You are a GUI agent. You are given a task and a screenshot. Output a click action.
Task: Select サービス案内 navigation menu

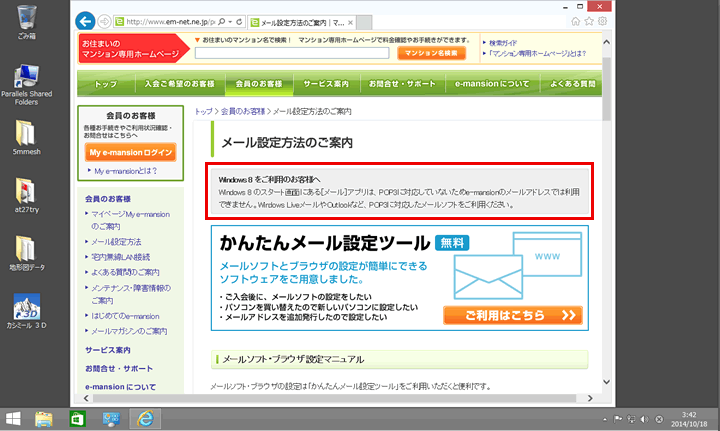326,84
